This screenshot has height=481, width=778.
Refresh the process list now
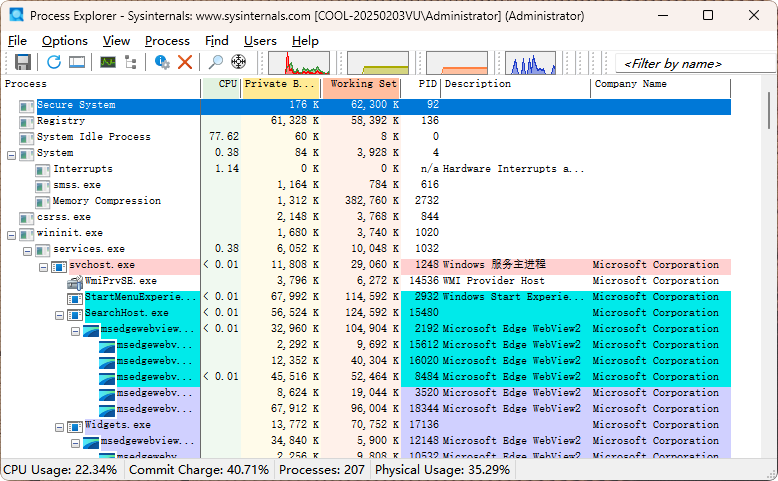click(54, 62)
